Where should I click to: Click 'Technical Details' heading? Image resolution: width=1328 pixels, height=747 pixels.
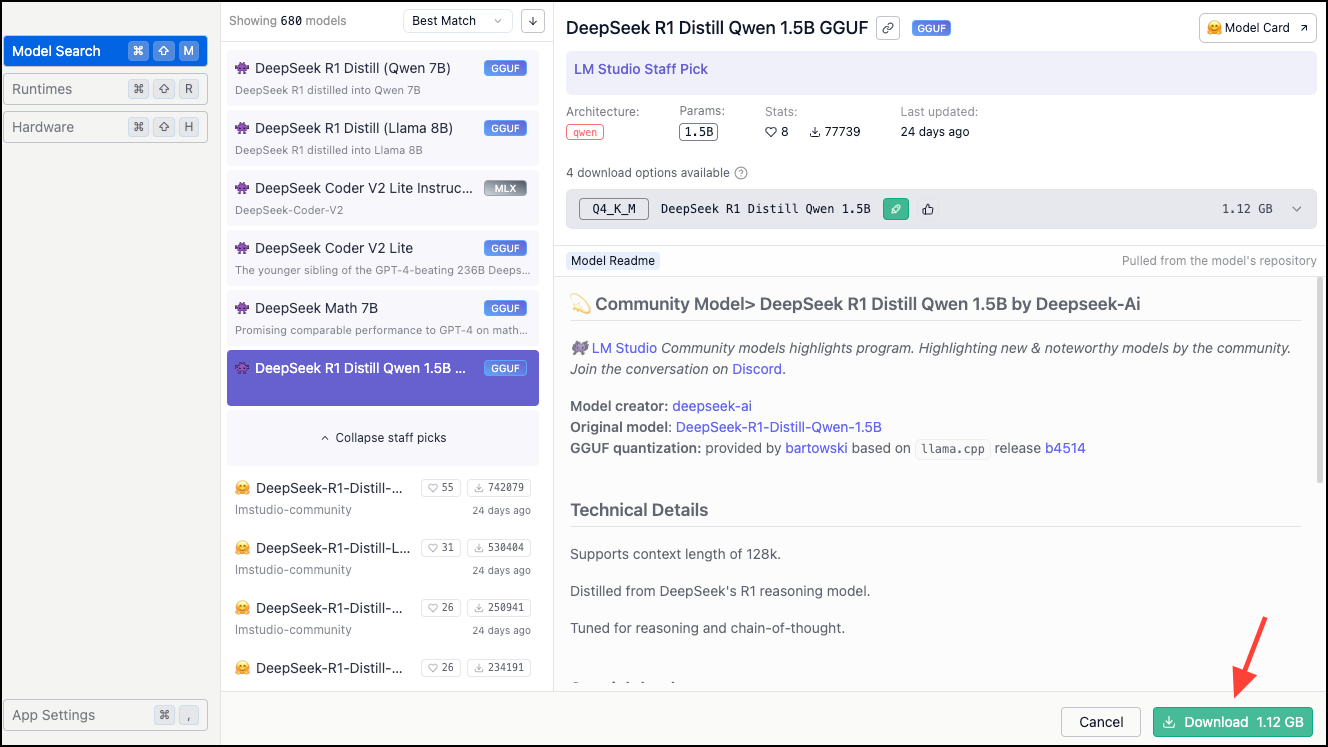[639, 510]
